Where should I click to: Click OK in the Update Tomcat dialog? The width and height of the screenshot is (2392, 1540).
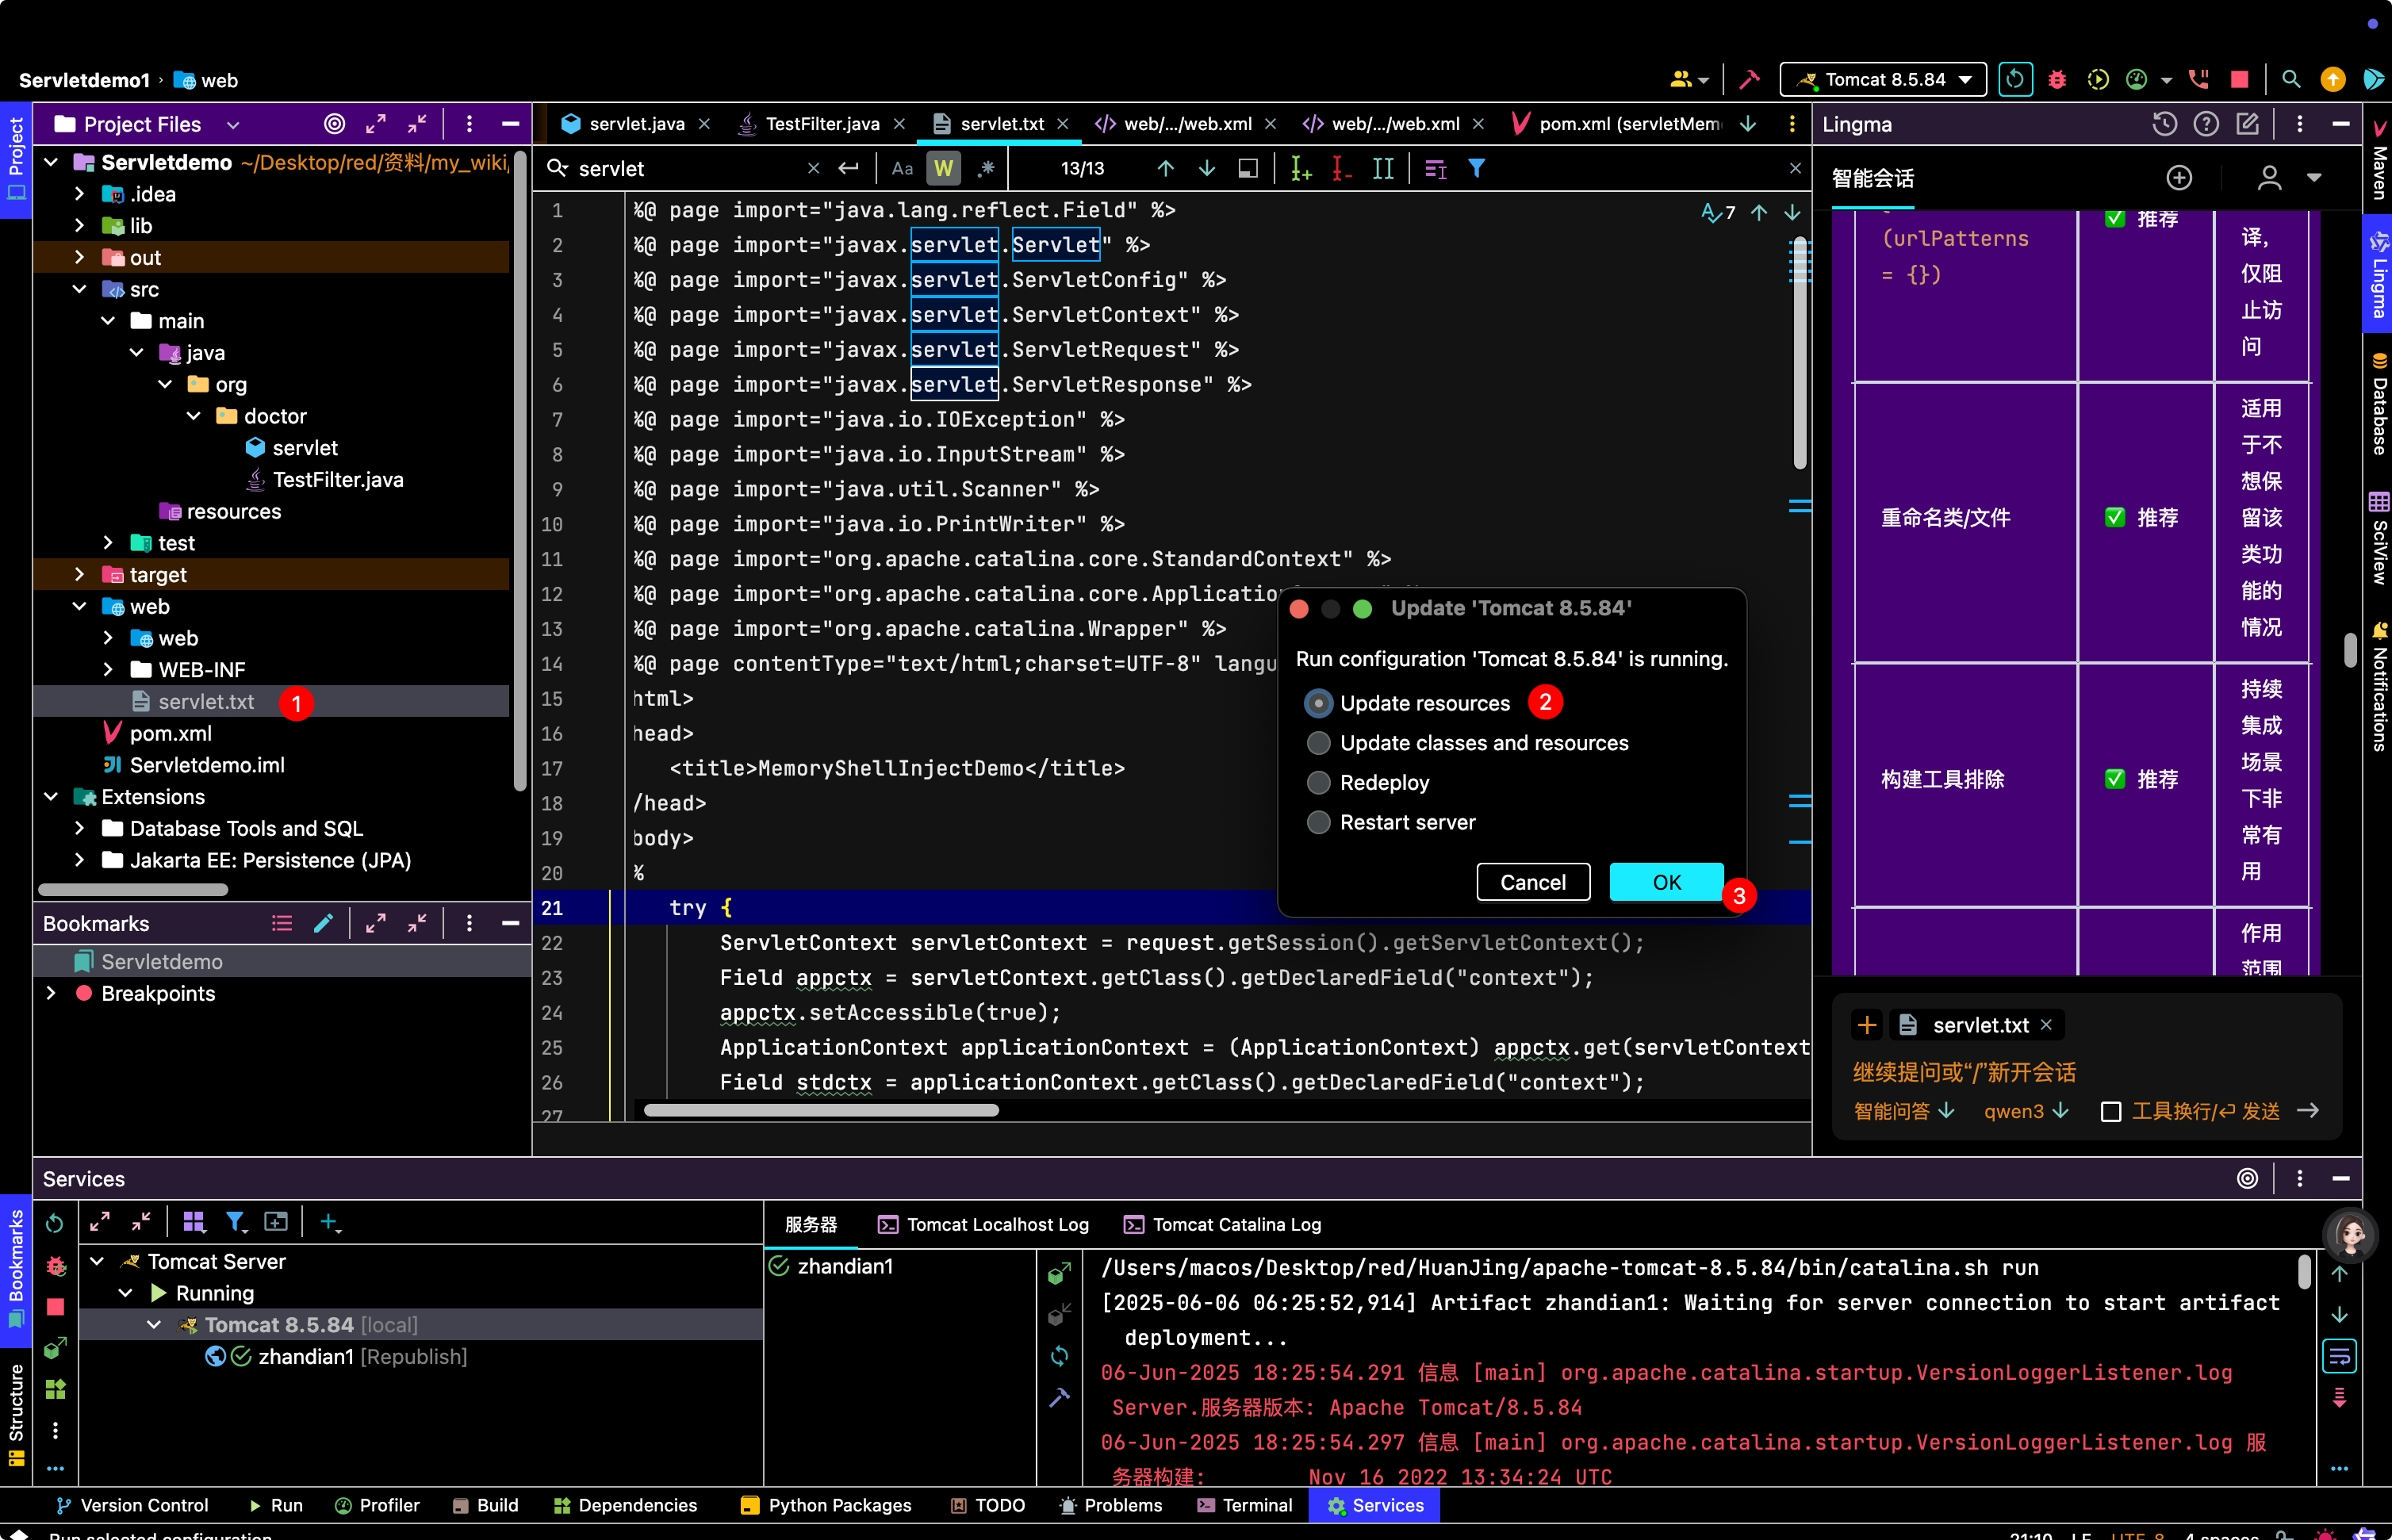[1666, 883]
